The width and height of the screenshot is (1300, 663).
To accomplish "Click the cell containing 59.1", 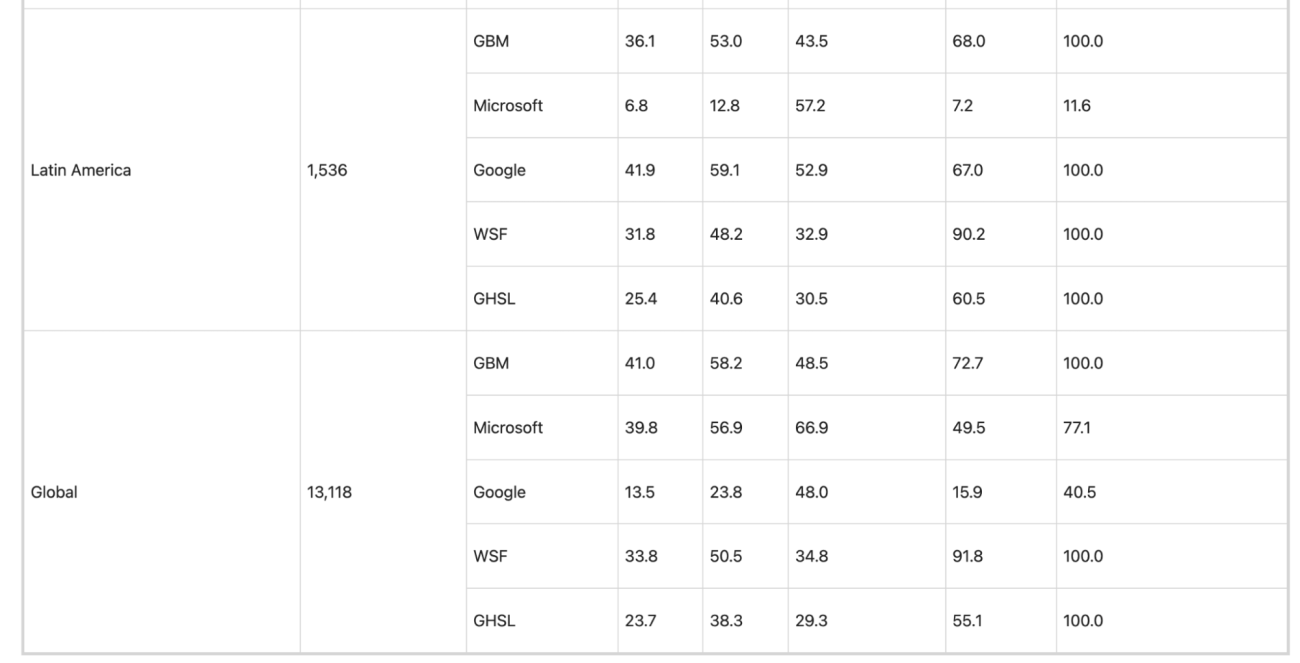I will [x=725, y=170].
